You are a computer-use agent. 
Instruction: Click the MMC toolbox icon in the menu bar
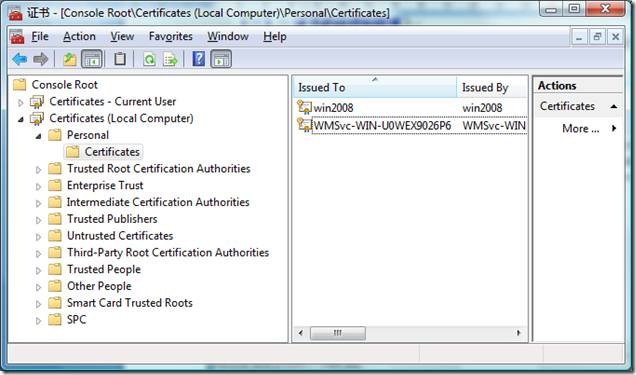pos(17,37)
